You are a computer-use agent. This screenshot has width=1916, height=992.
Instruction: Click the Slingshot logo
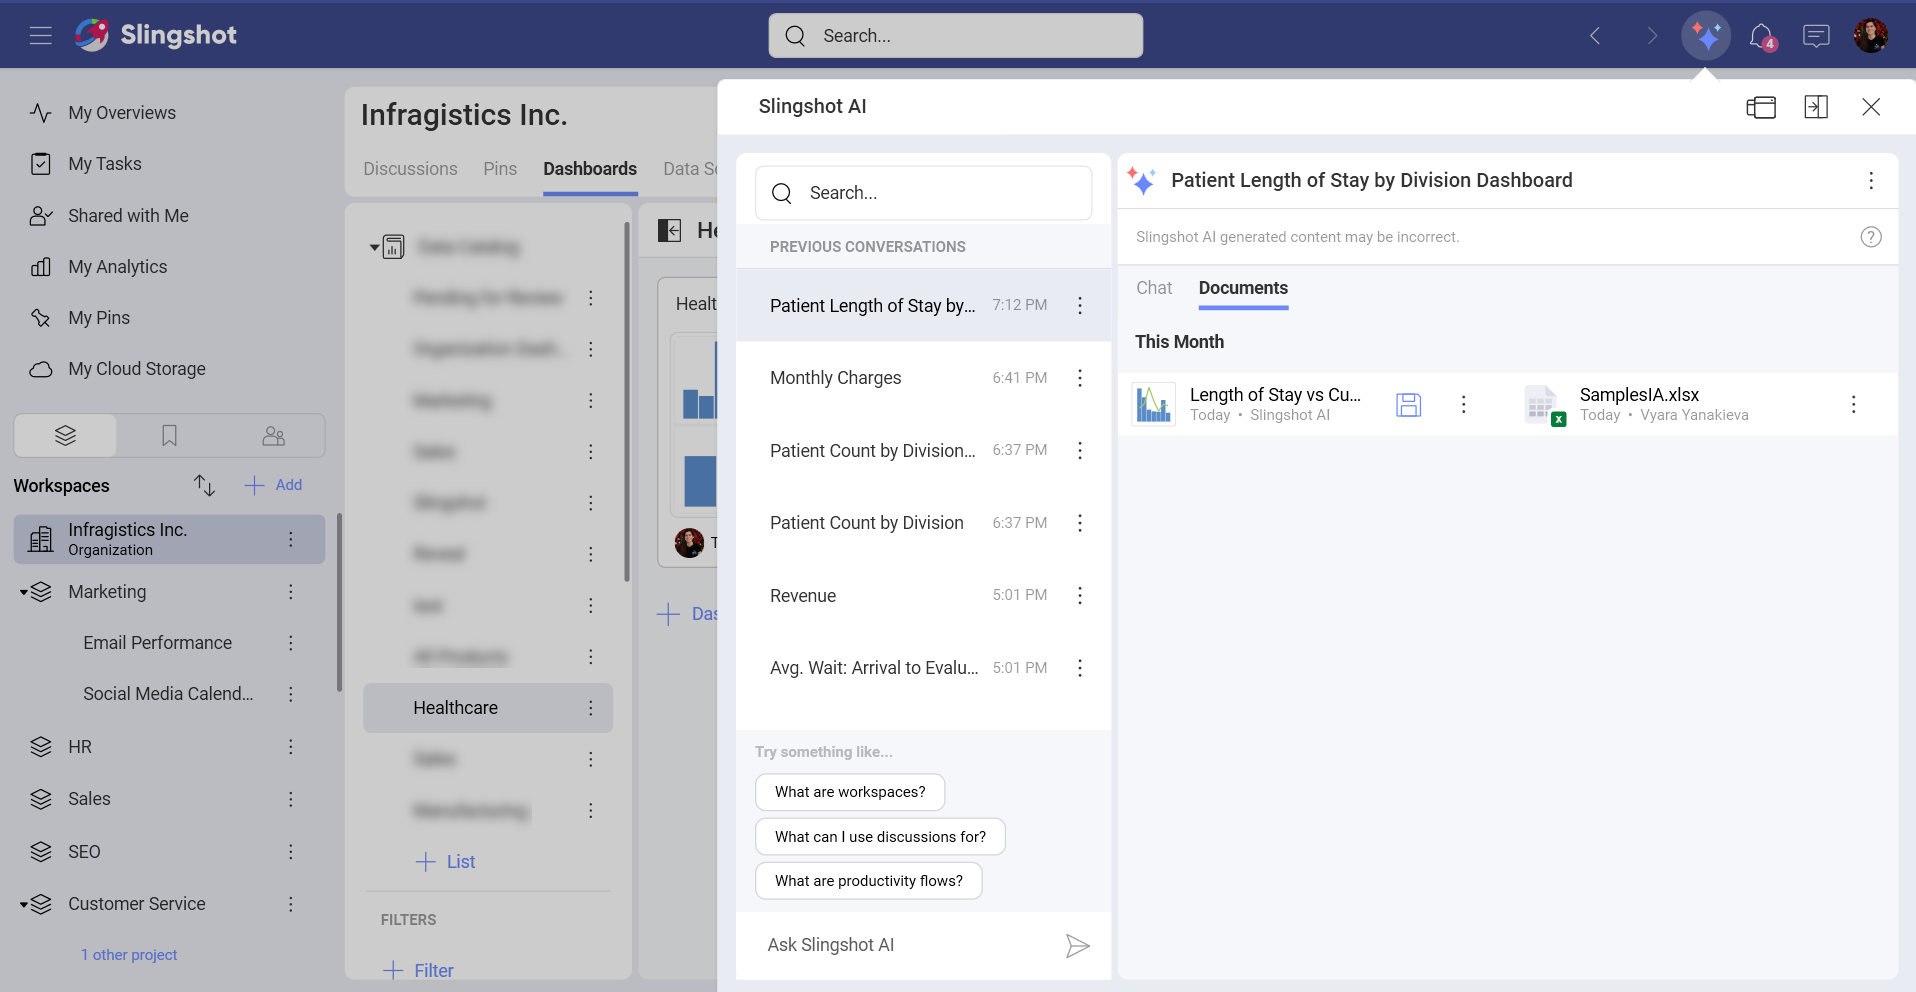(x=155, y=35)
